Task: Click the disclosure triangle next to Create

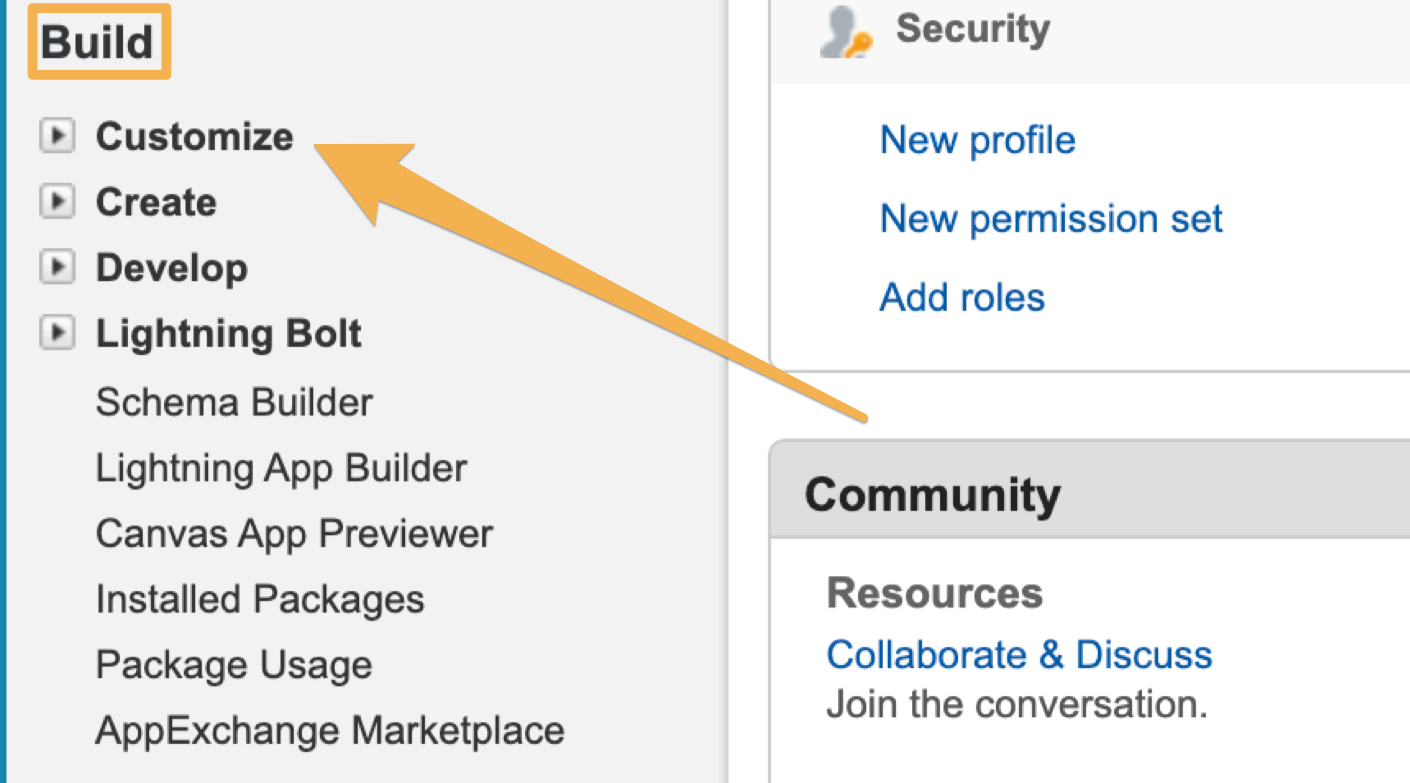Action: point(57,201)
